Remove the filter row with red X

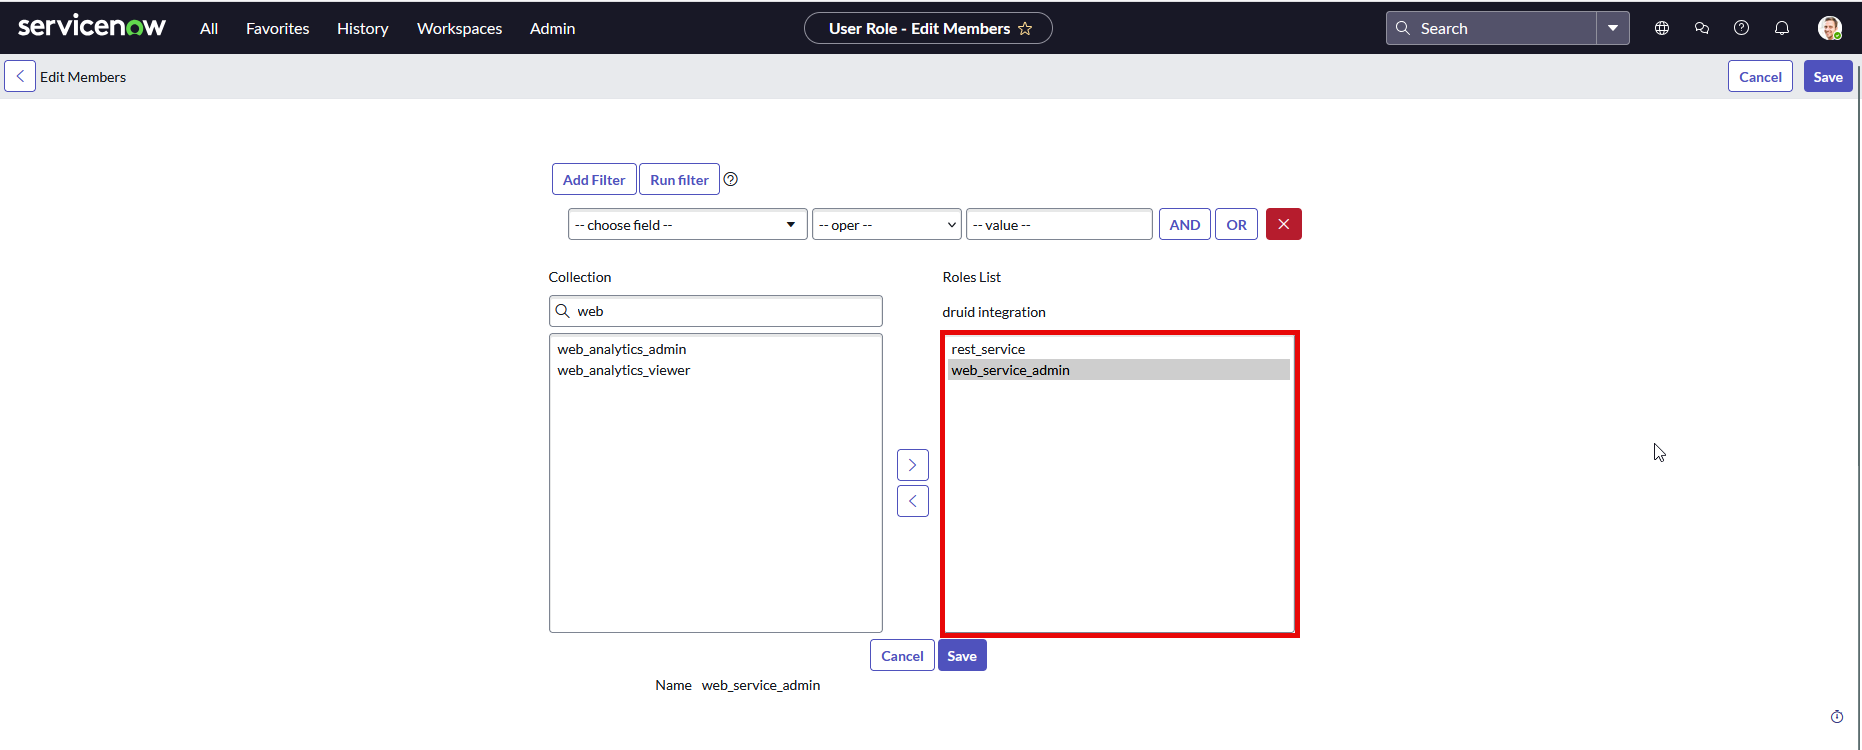[x=1283, y=224]
